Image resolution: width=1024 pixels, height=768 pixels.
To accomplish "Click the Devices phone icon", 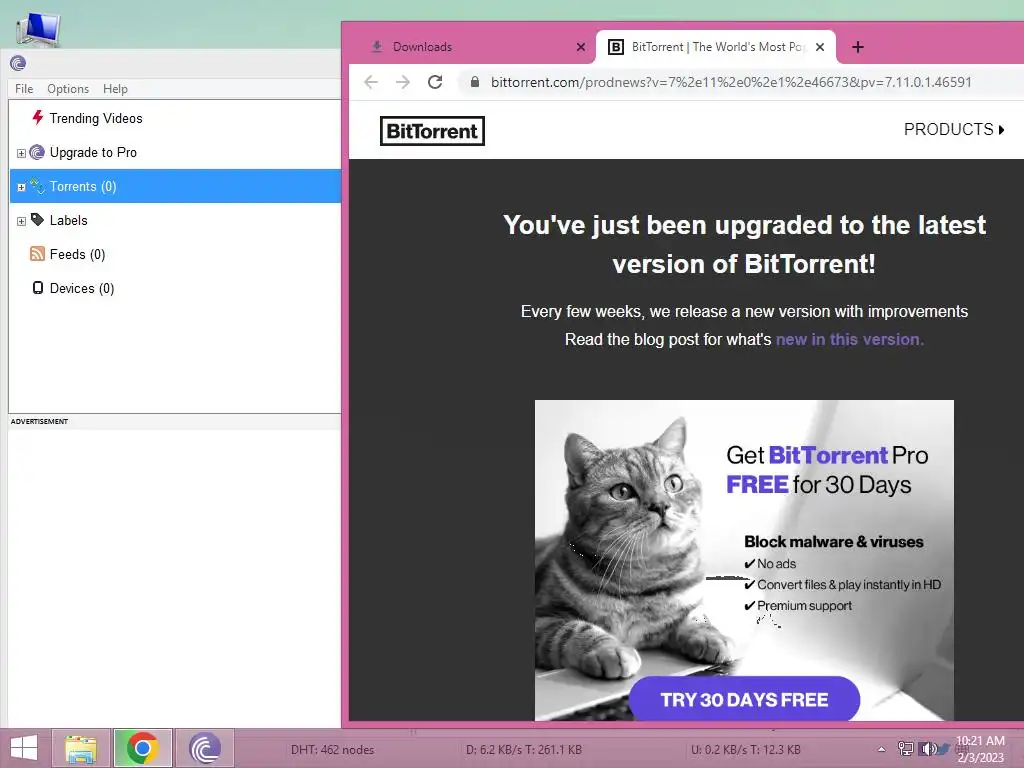I will 38,288.
